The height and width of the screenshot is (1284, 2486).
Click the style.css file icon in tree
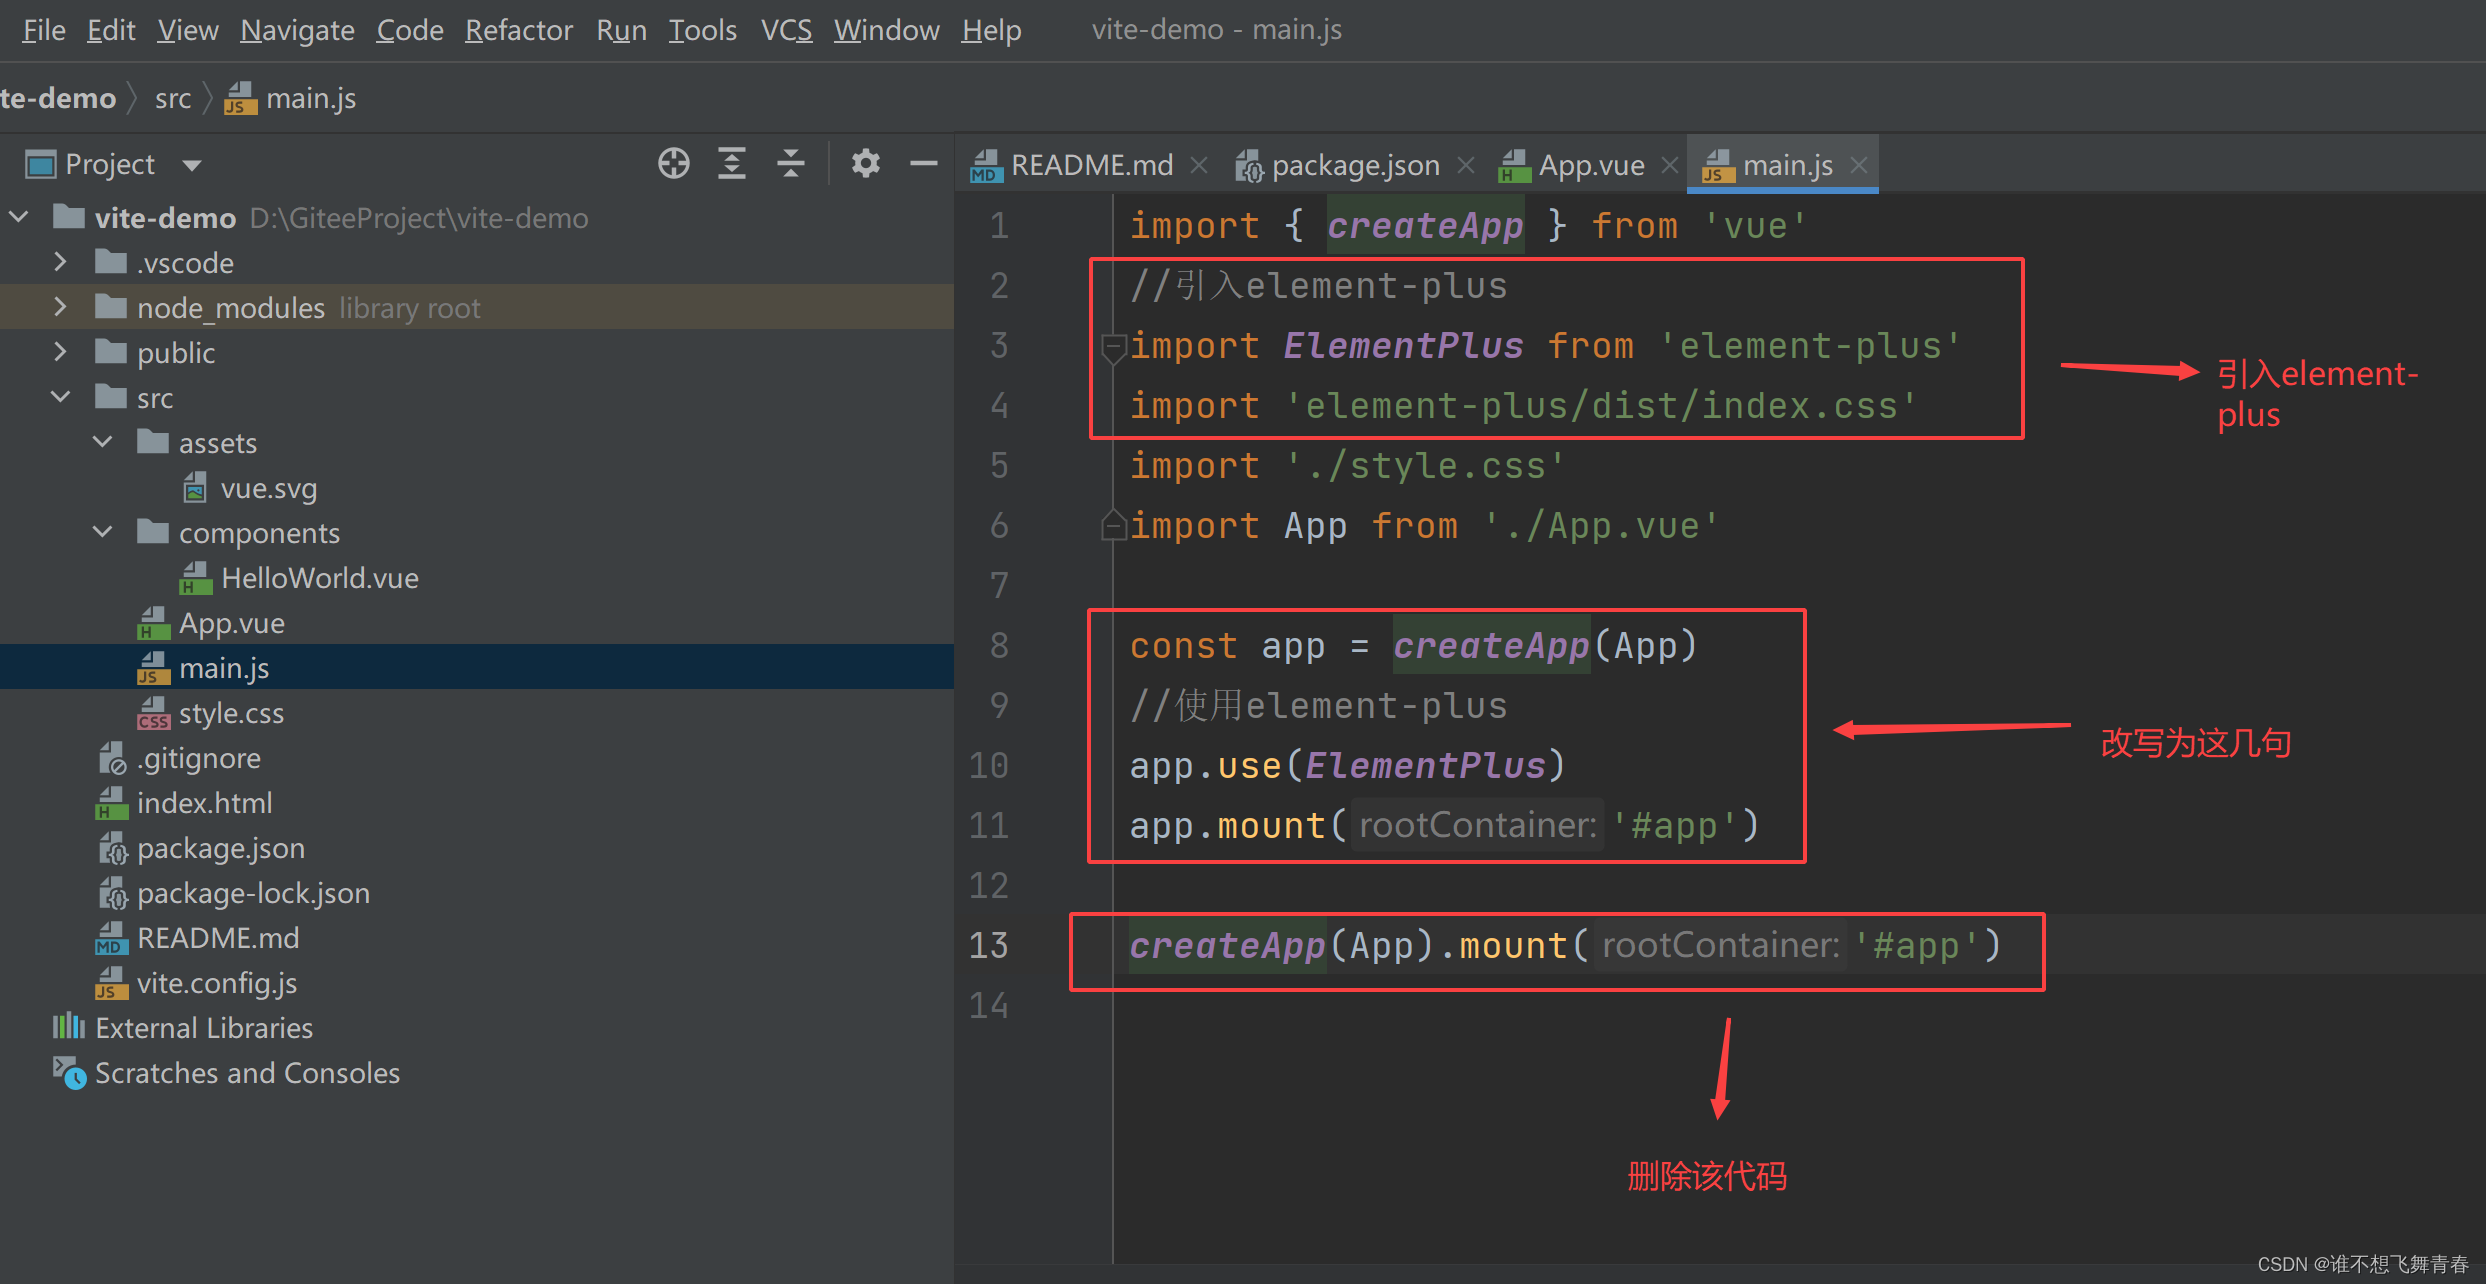[153, 713]
